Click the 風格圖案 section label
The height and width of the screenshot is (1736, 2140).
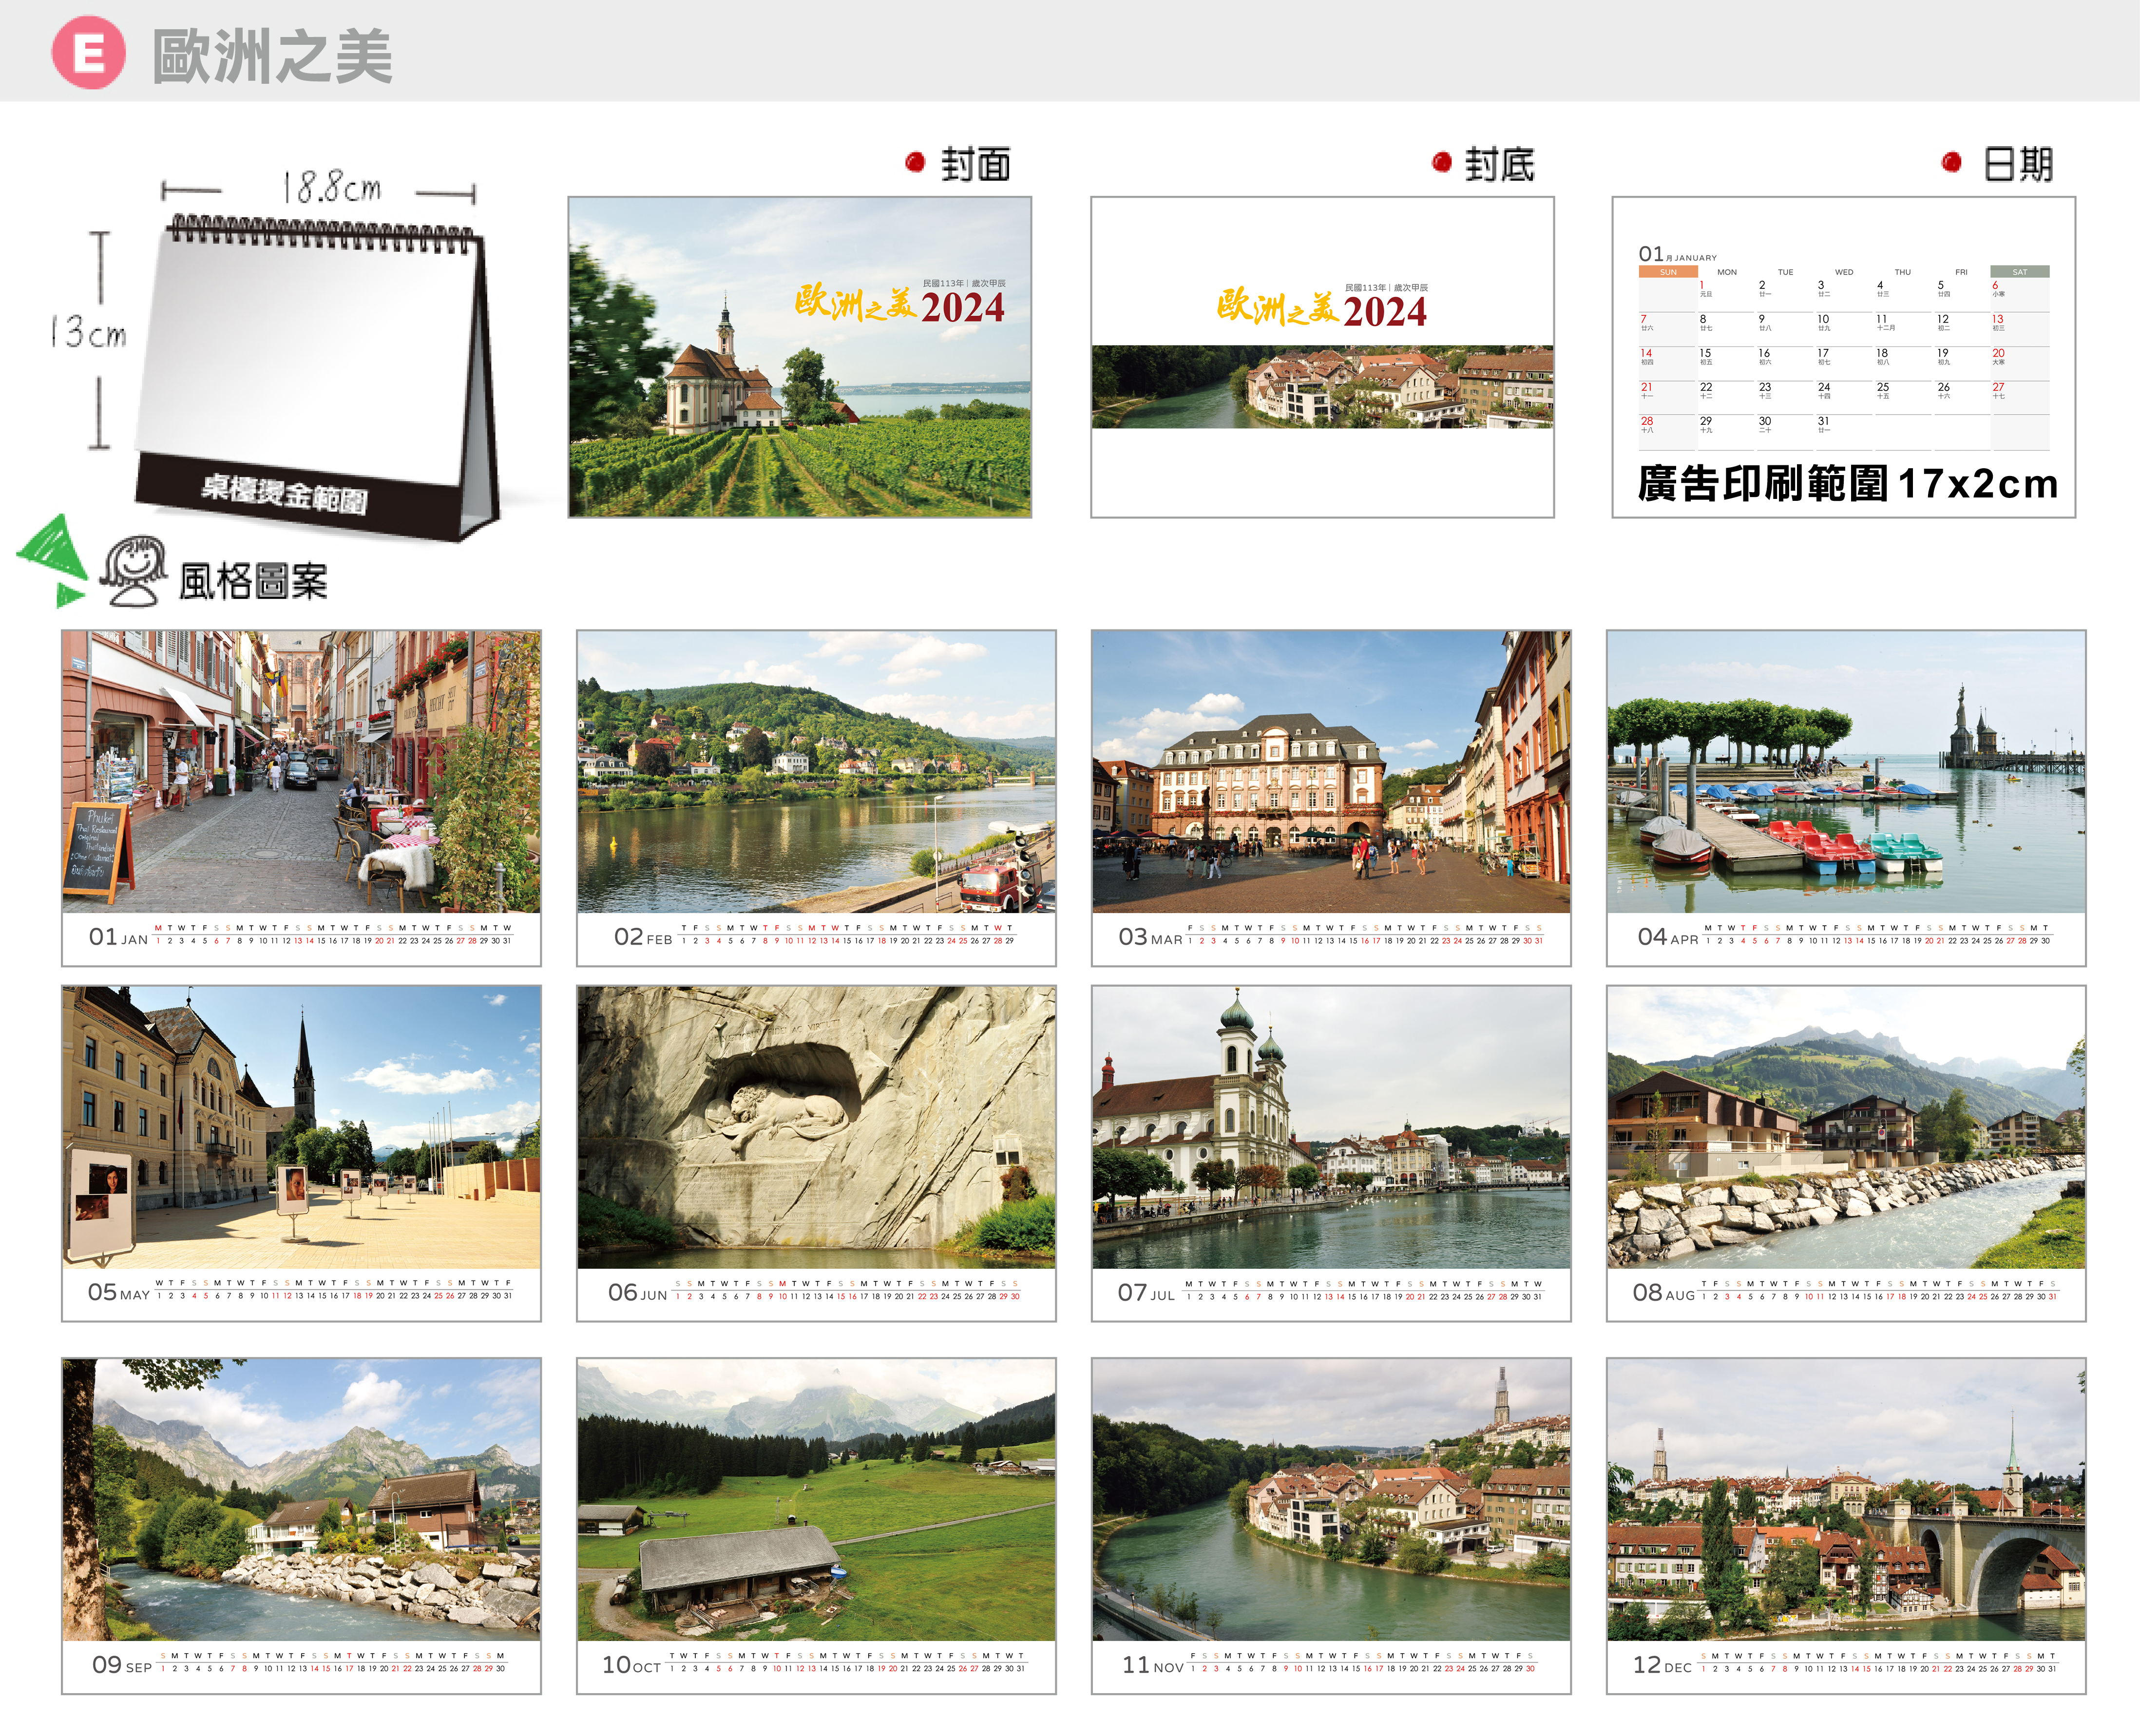[253, 581]
